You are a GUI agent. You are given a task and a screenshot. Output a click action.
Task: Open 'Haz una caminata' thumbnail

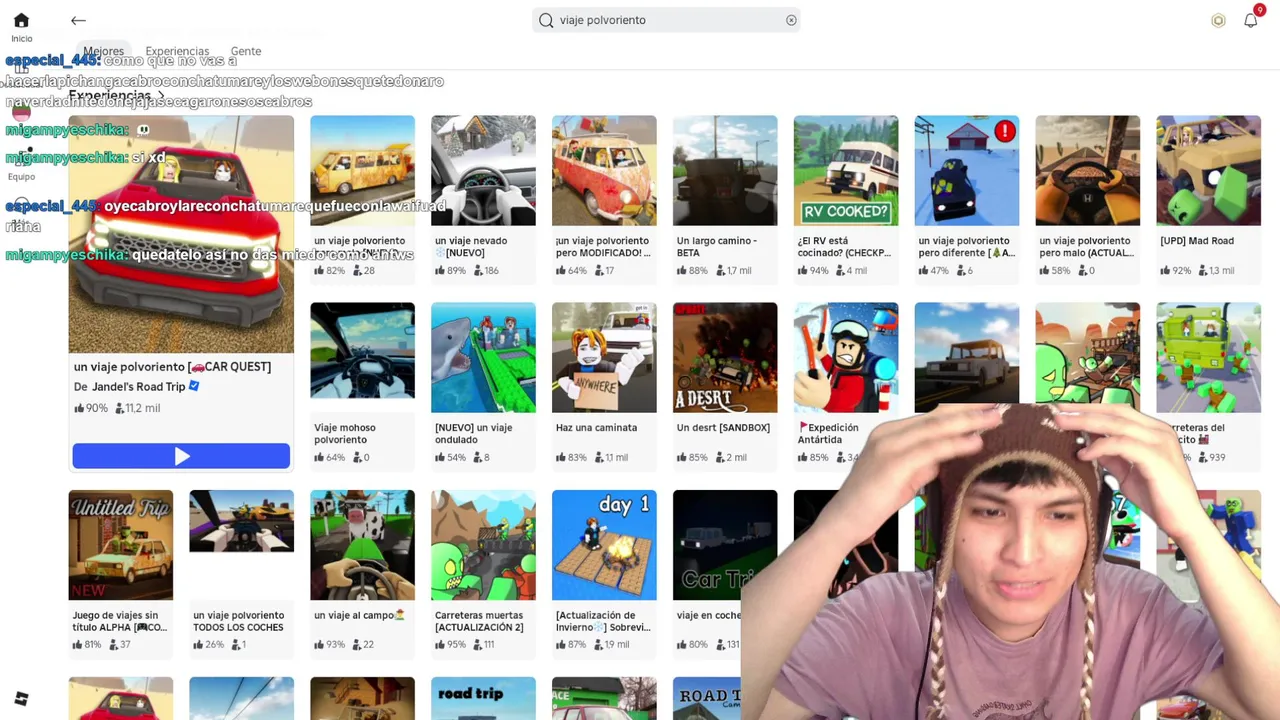(x=604, y=357)
